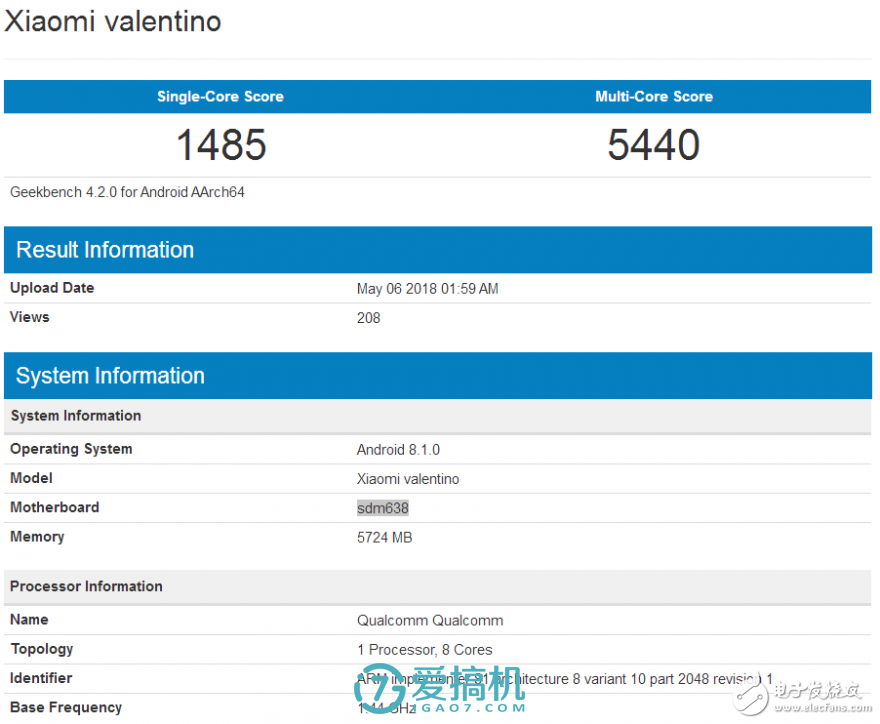
Task: Click the single-core score value 1485
Action: point(221,145)
